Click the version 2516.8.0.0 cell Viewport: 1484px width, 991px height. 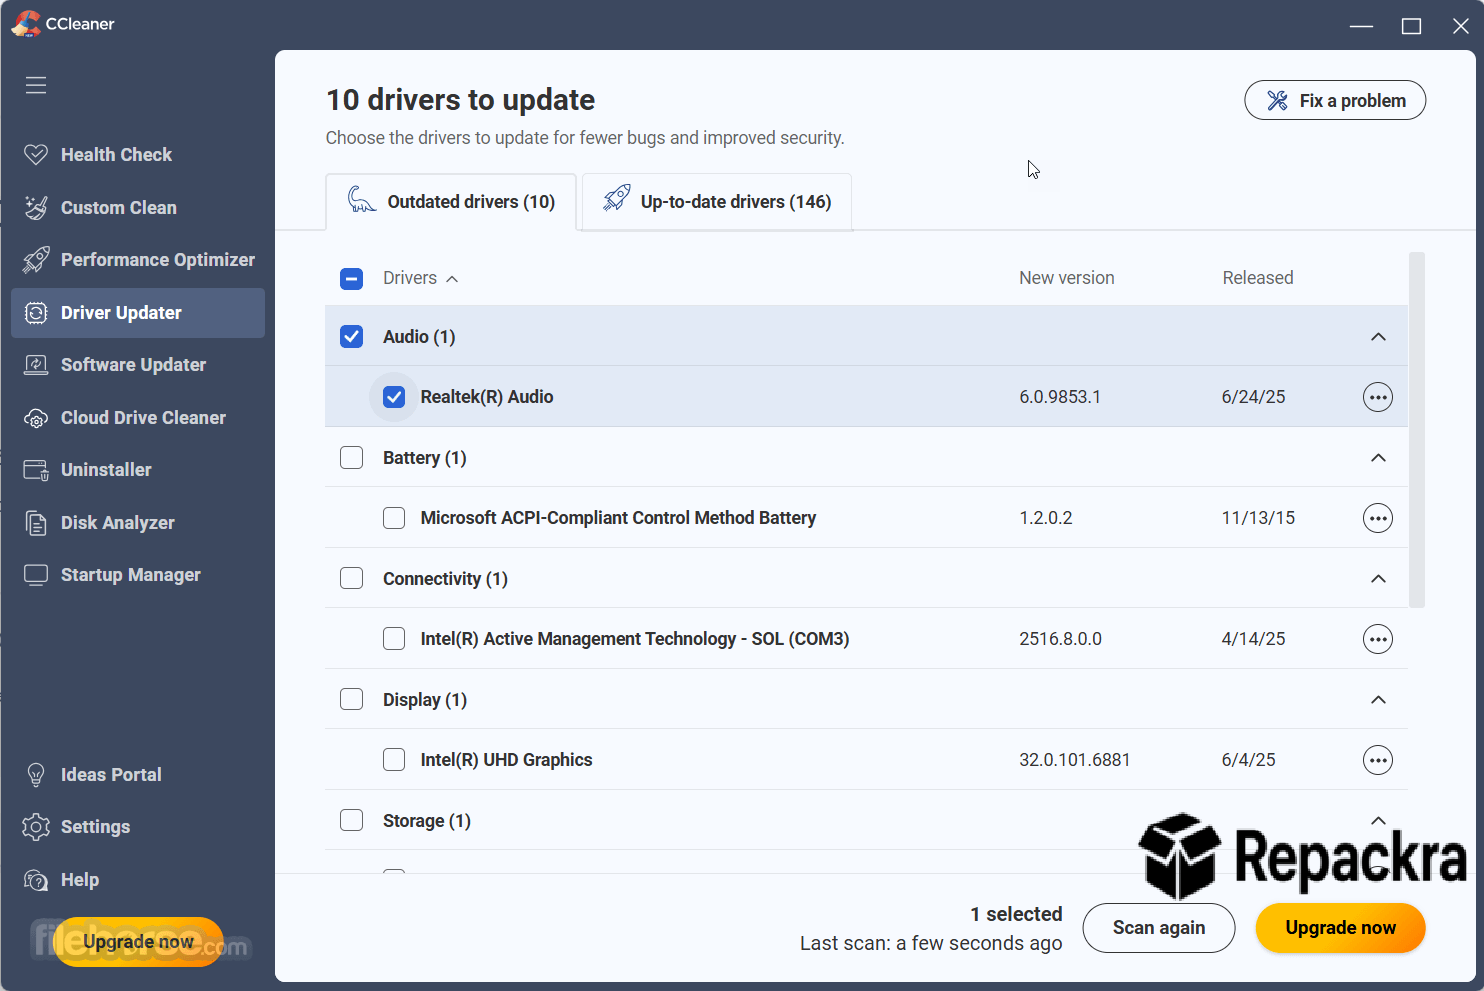[1061, 639]
